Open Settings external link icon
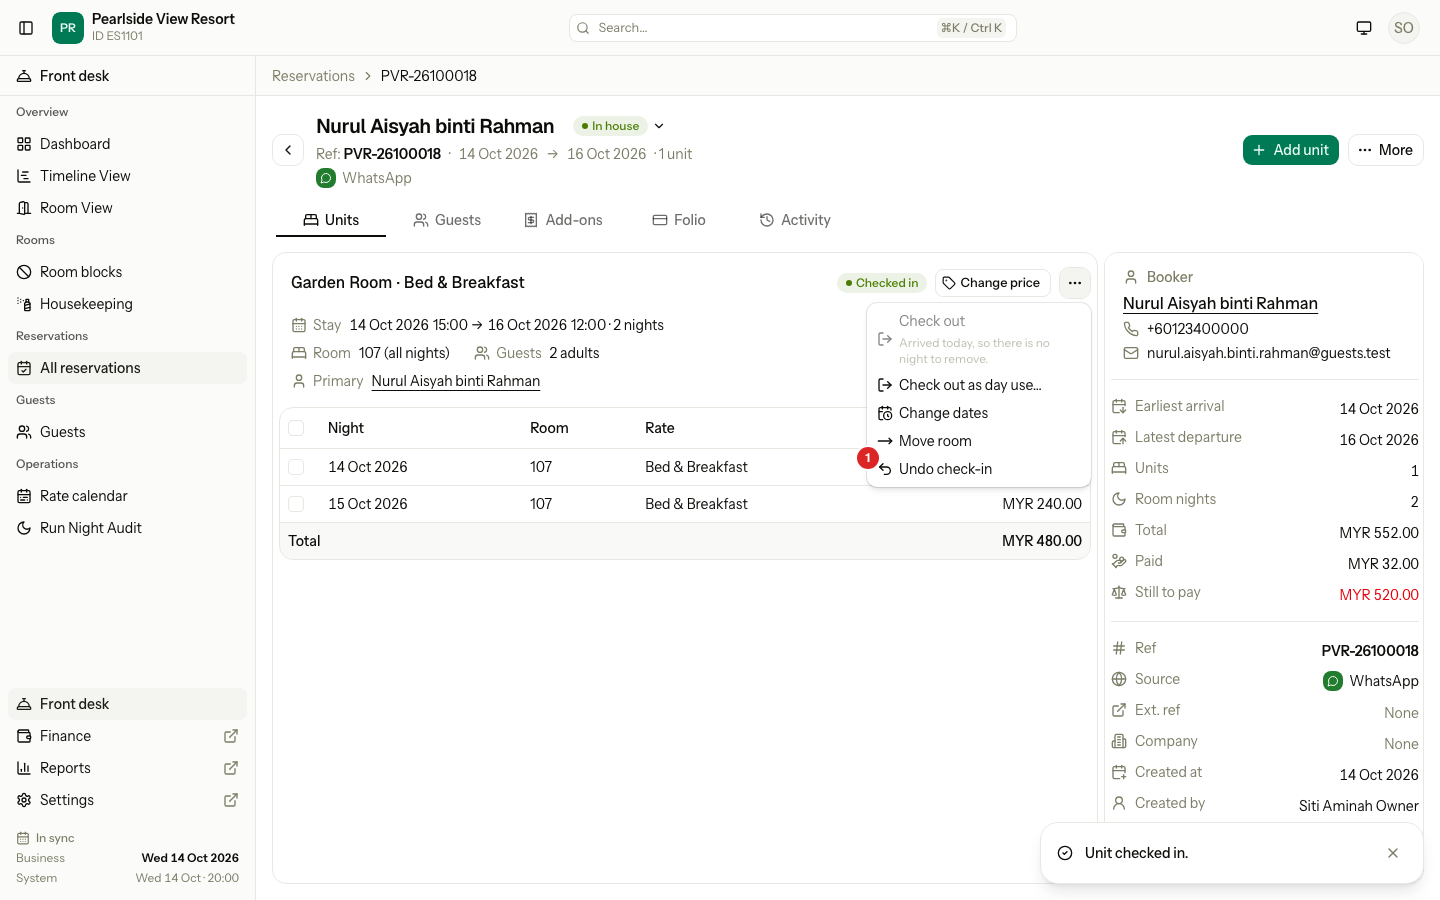The image size is (1440, 900). coord(231,800)
